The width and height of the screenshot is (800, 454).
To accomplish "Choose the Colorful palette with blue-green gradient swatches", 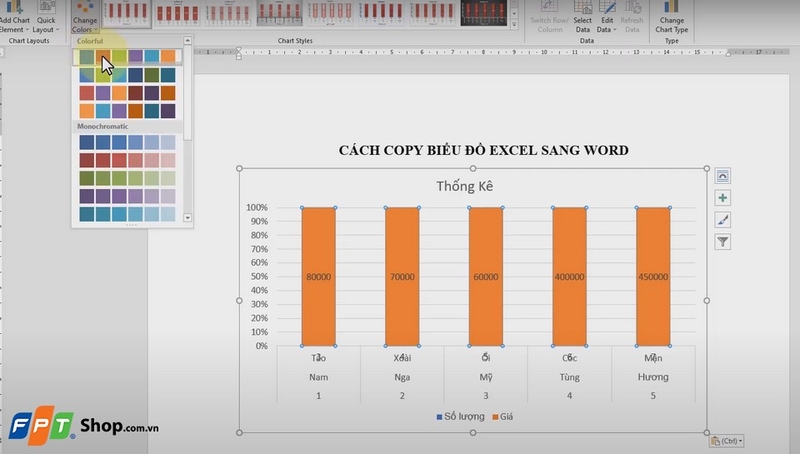I will point(127,75).
